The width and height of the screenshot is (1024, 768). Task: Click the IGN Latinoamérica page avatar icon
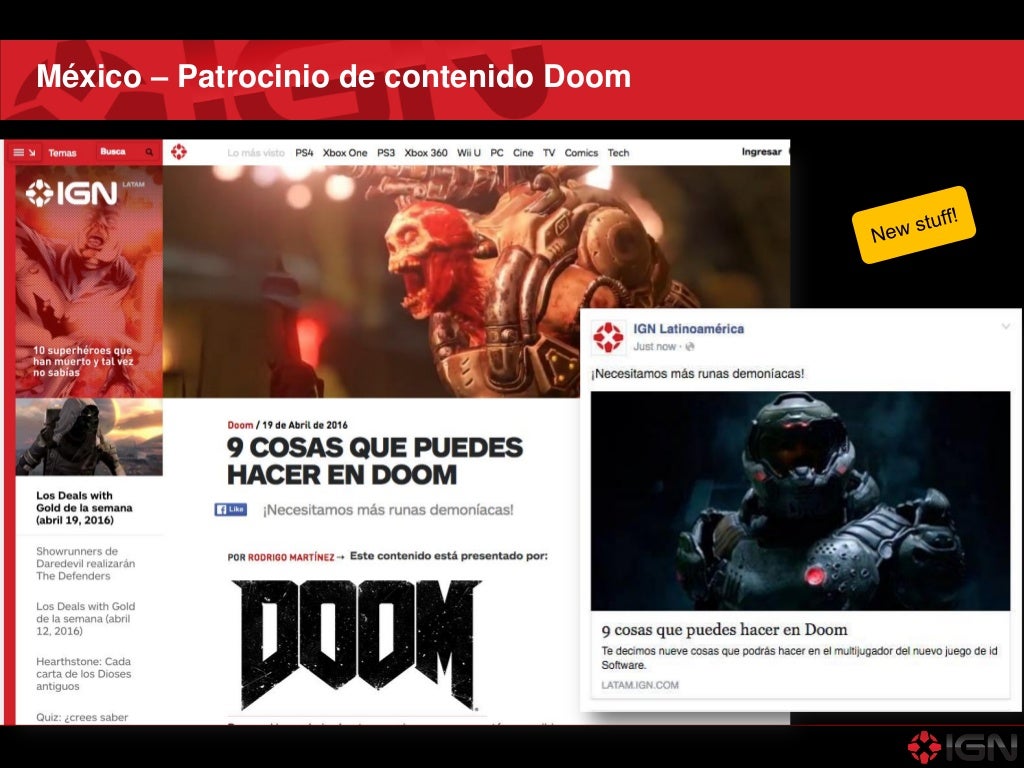609,337
